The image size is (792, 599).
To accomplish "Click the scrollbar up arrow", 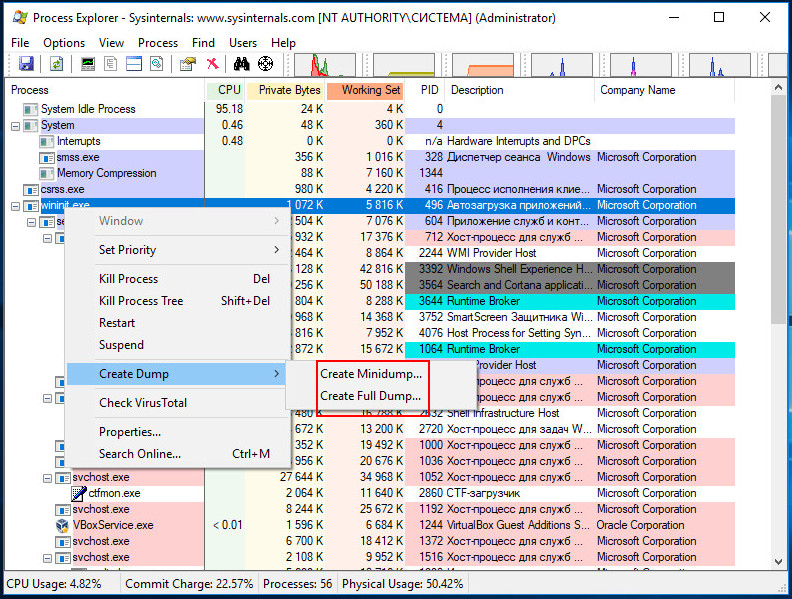I will tap(778, 87).
